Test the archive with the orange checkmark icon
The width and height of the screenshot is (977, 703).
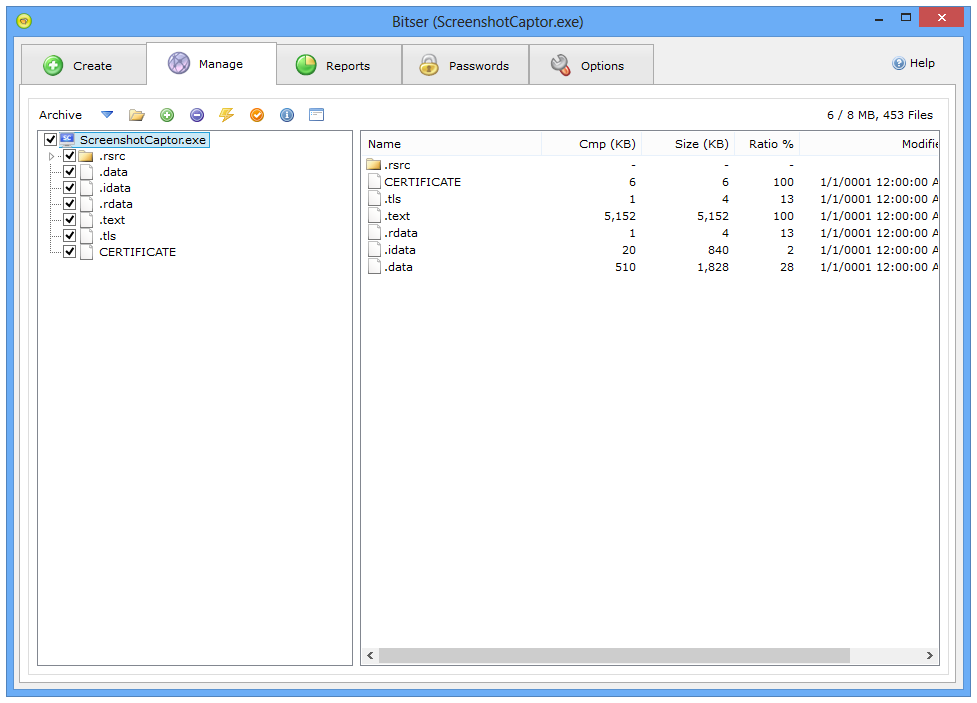point(257,114)
